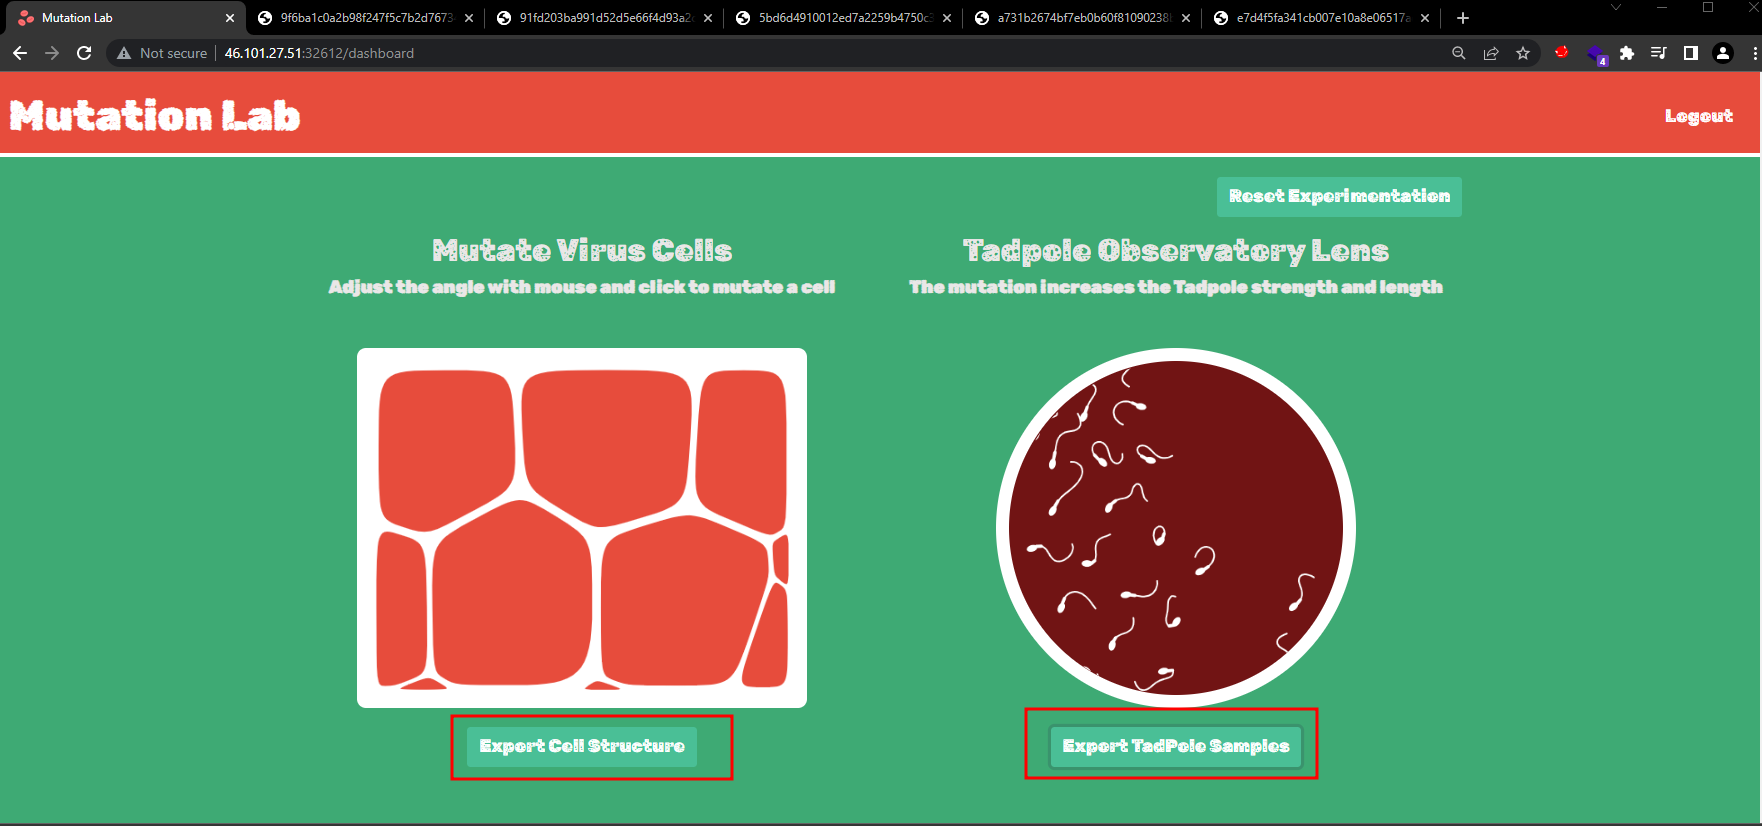Open the Extensions puzzle piece menu
This screenshot has width=1762, height=826.
1627,53
